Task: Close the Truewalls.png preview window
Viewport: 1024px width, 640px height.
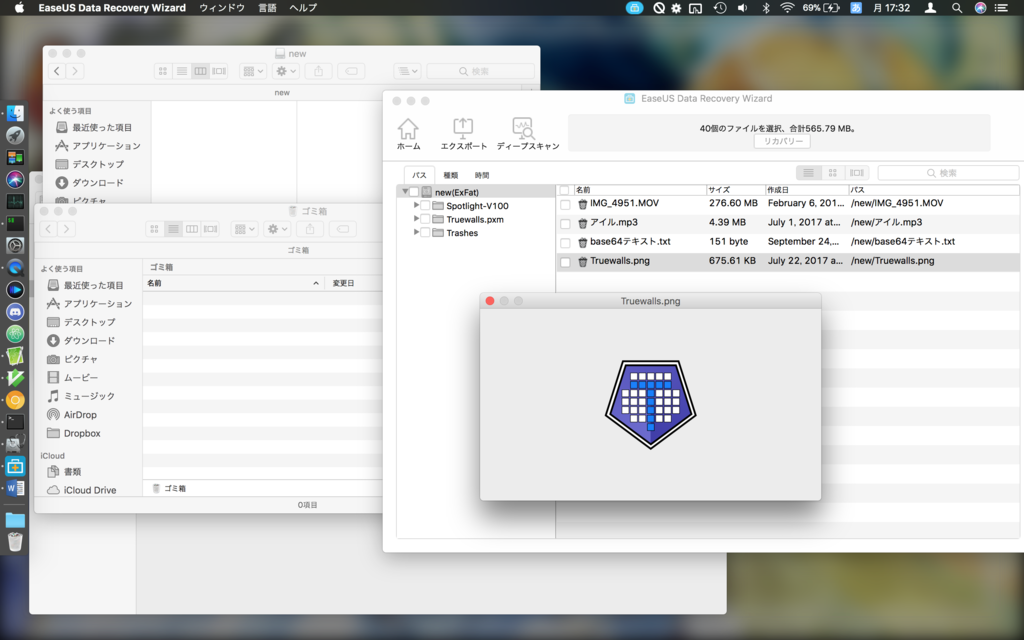Action: click(x=490, y=301)
